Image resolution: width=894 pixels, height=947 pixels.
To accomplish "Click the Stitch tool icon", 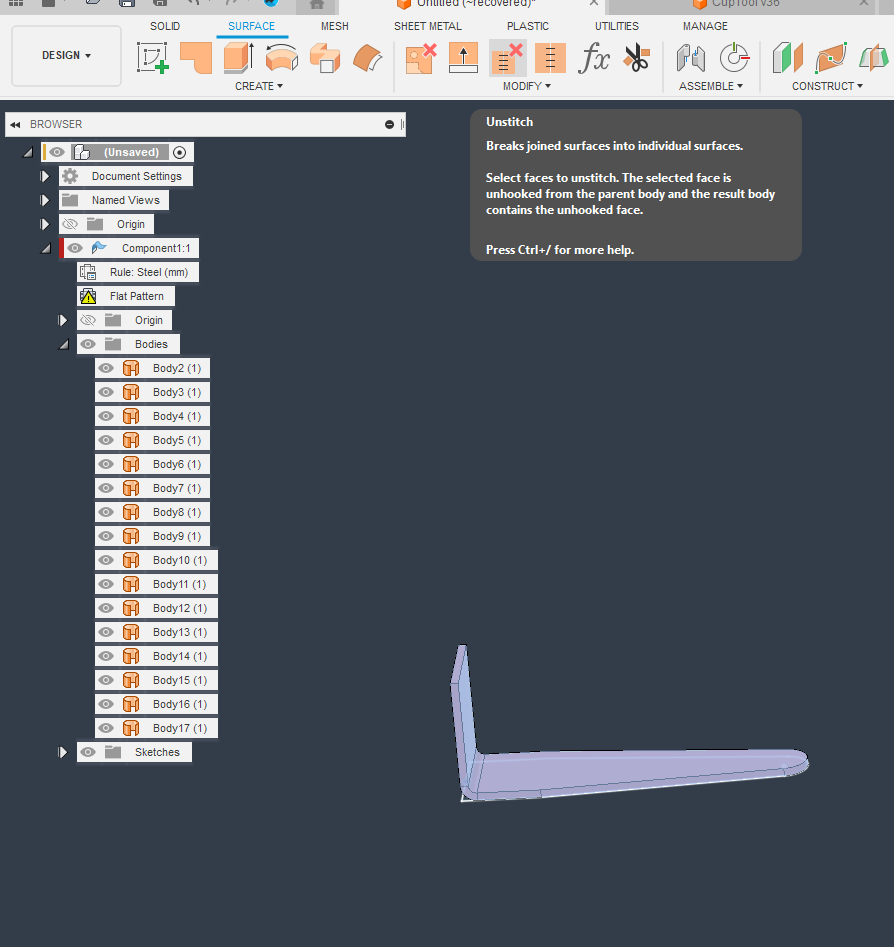I will coord(549,60).
